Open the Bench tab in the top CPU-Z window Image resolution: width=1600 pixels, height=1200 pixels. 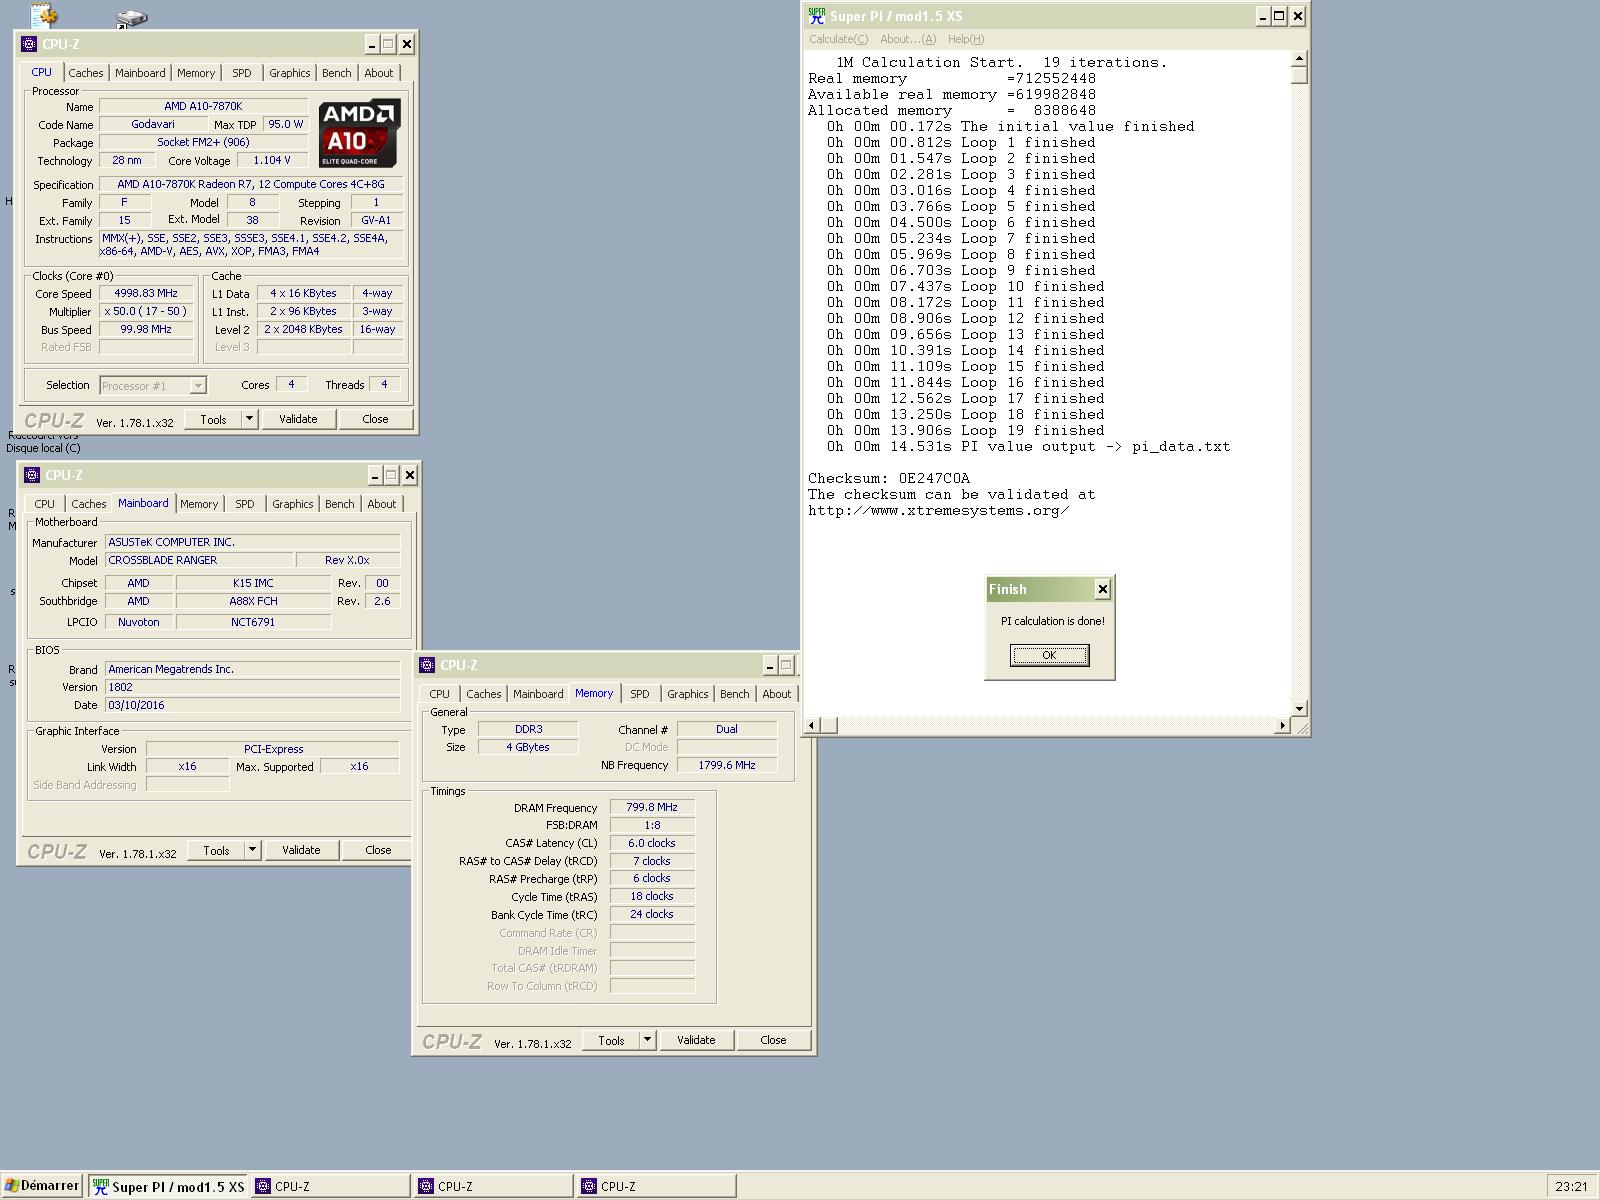[x=337, y=73]
